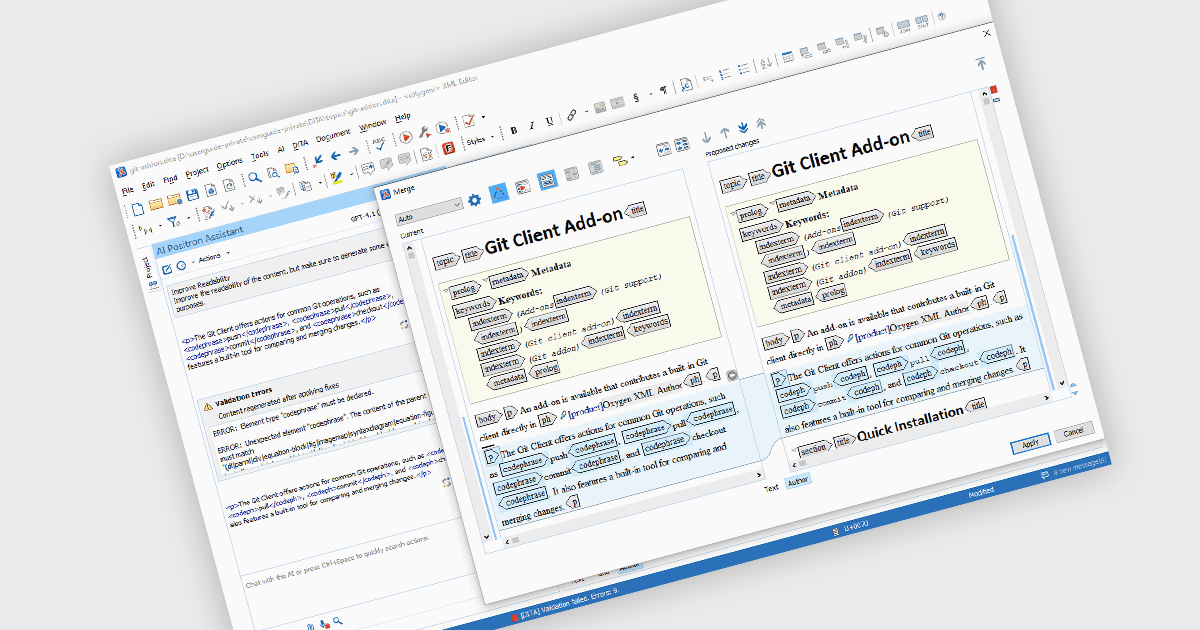
Task: Open the Auto algorithm dropdown in Merge
Action: (428, 210)
